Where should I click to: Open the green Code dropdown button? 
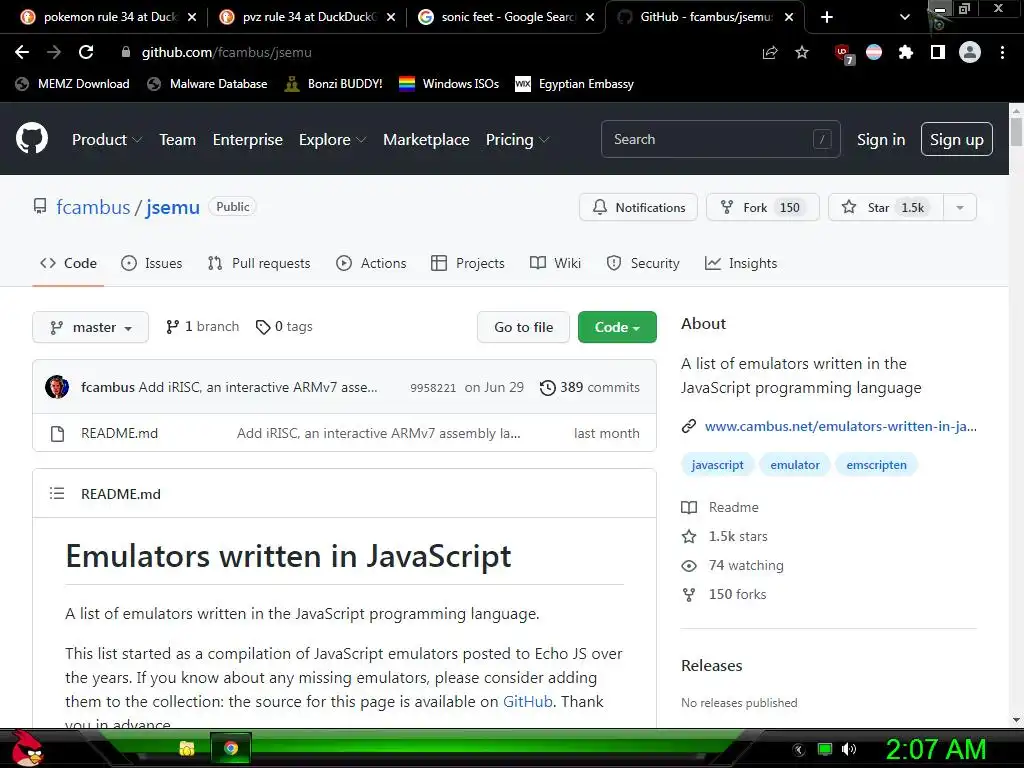coord(617,327)
